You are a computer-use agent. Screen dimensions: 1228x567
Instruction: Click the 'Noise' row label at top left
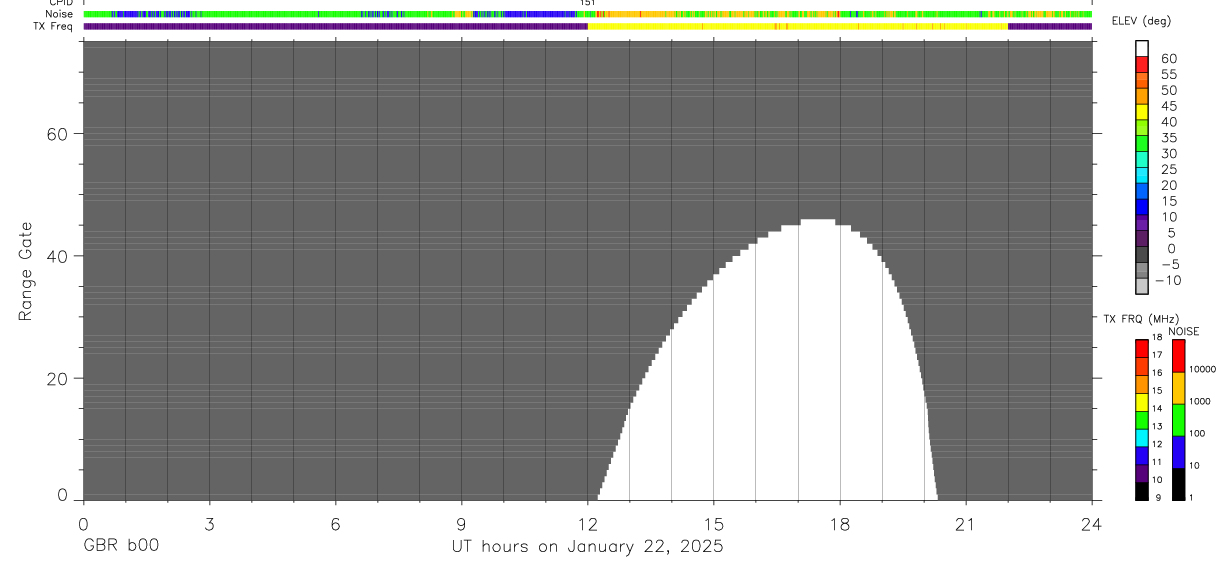click(x=59, y=14)
